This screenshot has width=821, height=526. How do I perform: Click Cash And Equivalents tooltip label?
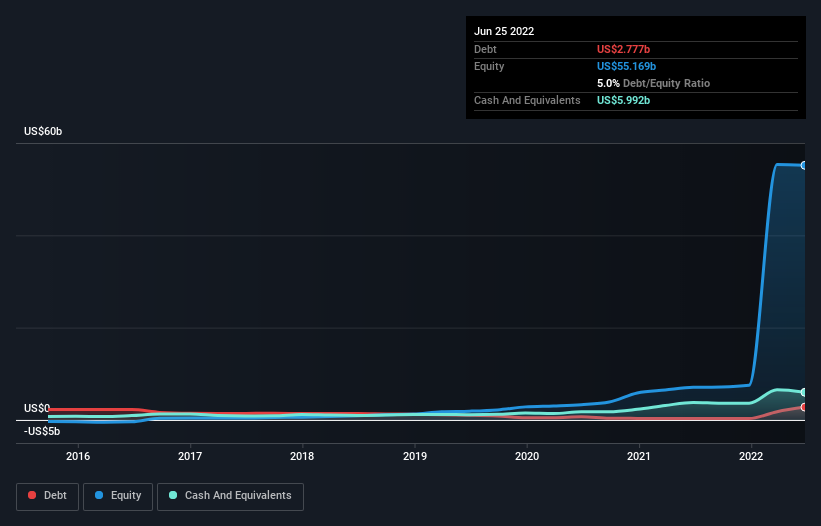click(527, 100)
